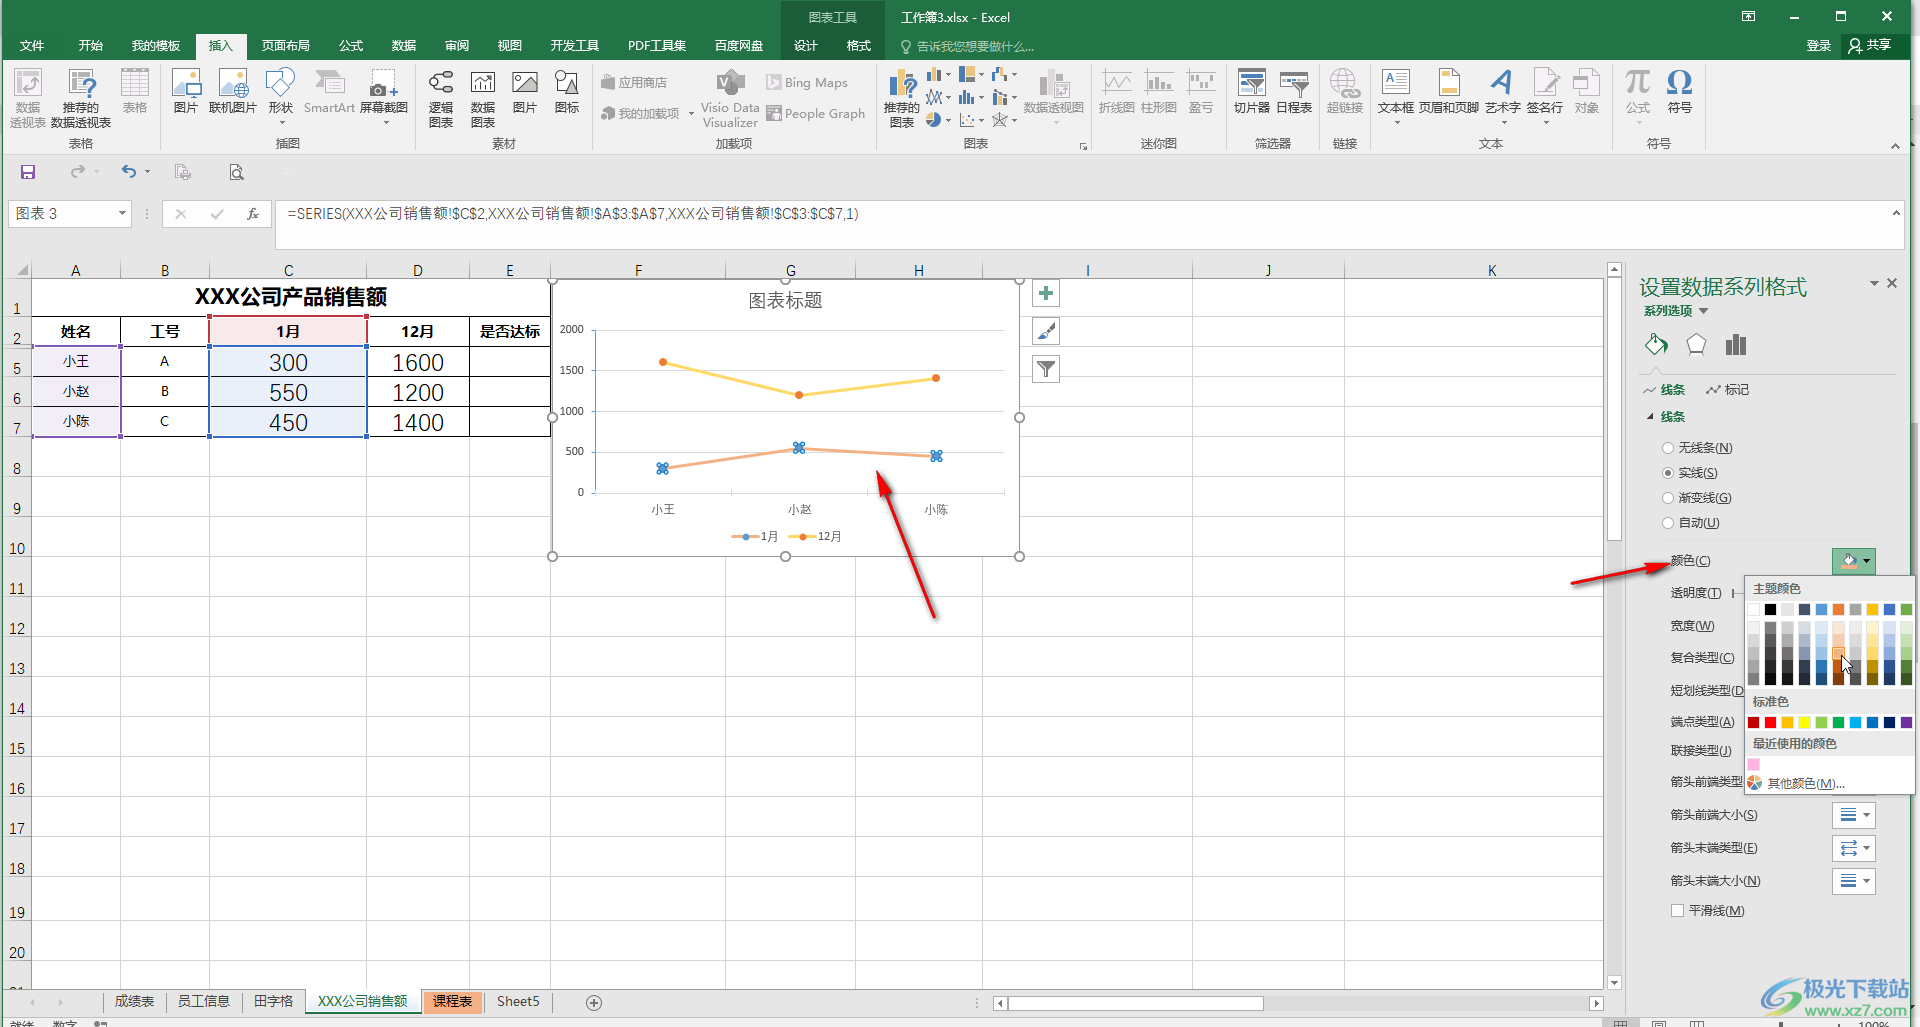Screen dimensions: 1920x1027
Task: Open the chart filters funnel button
Action: coord(1045,369)
